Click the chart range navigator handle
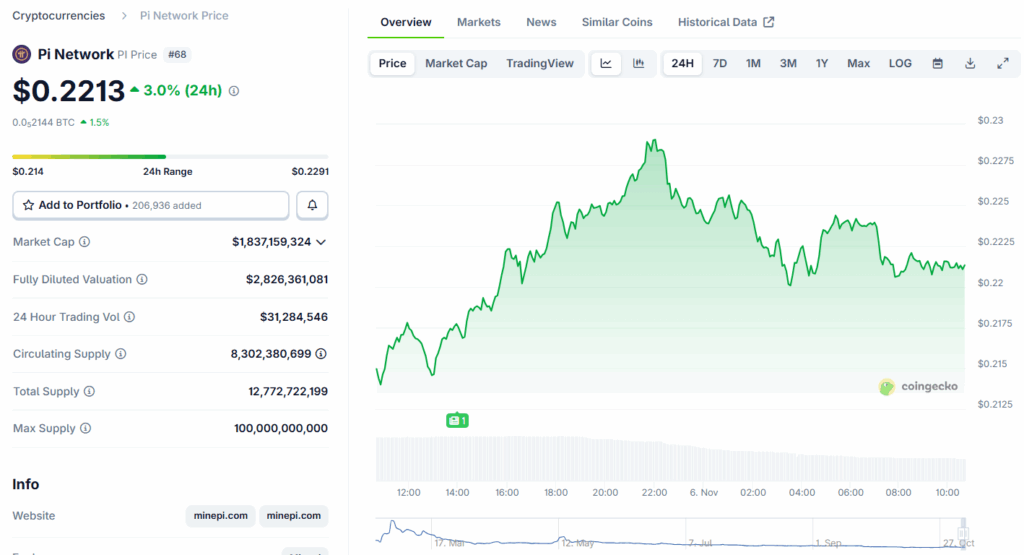The height and width of the screenshot is (555, 1024). pos(963,531)
